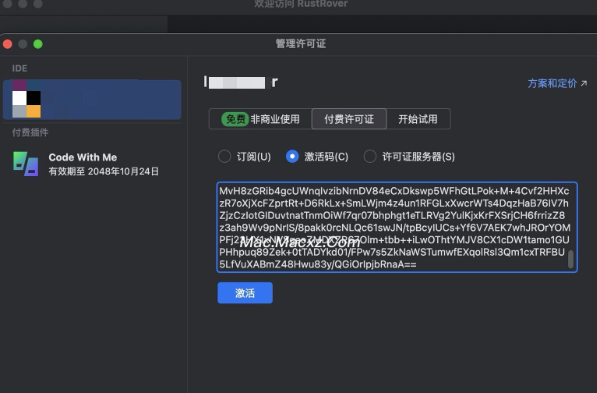Click the Code With Me plugin icon
Screen dimensions: 597x393
[26, 164]
